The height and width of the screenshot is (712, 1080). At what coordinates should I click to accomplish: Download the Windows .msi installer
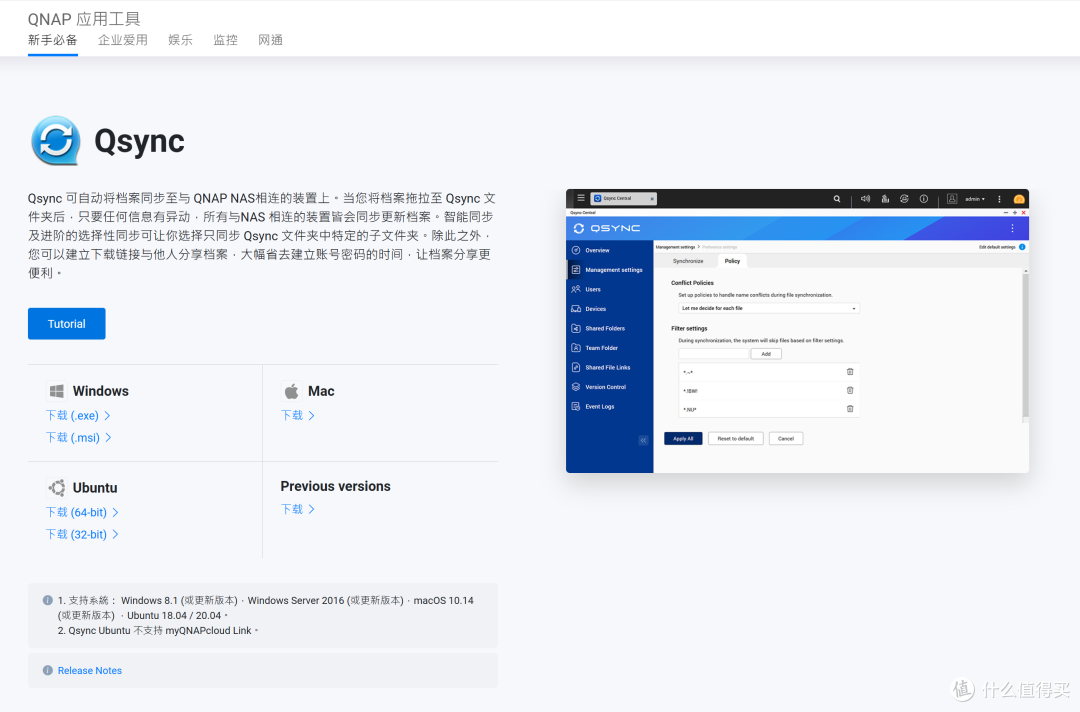[79, 437]
